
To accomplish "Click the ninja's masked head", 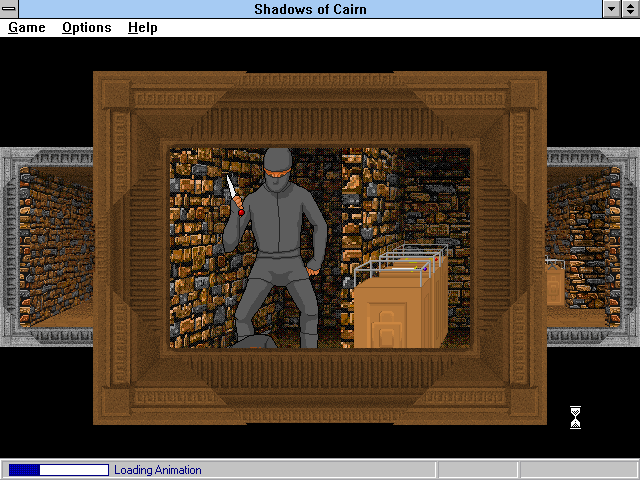I will coord(279,166).
